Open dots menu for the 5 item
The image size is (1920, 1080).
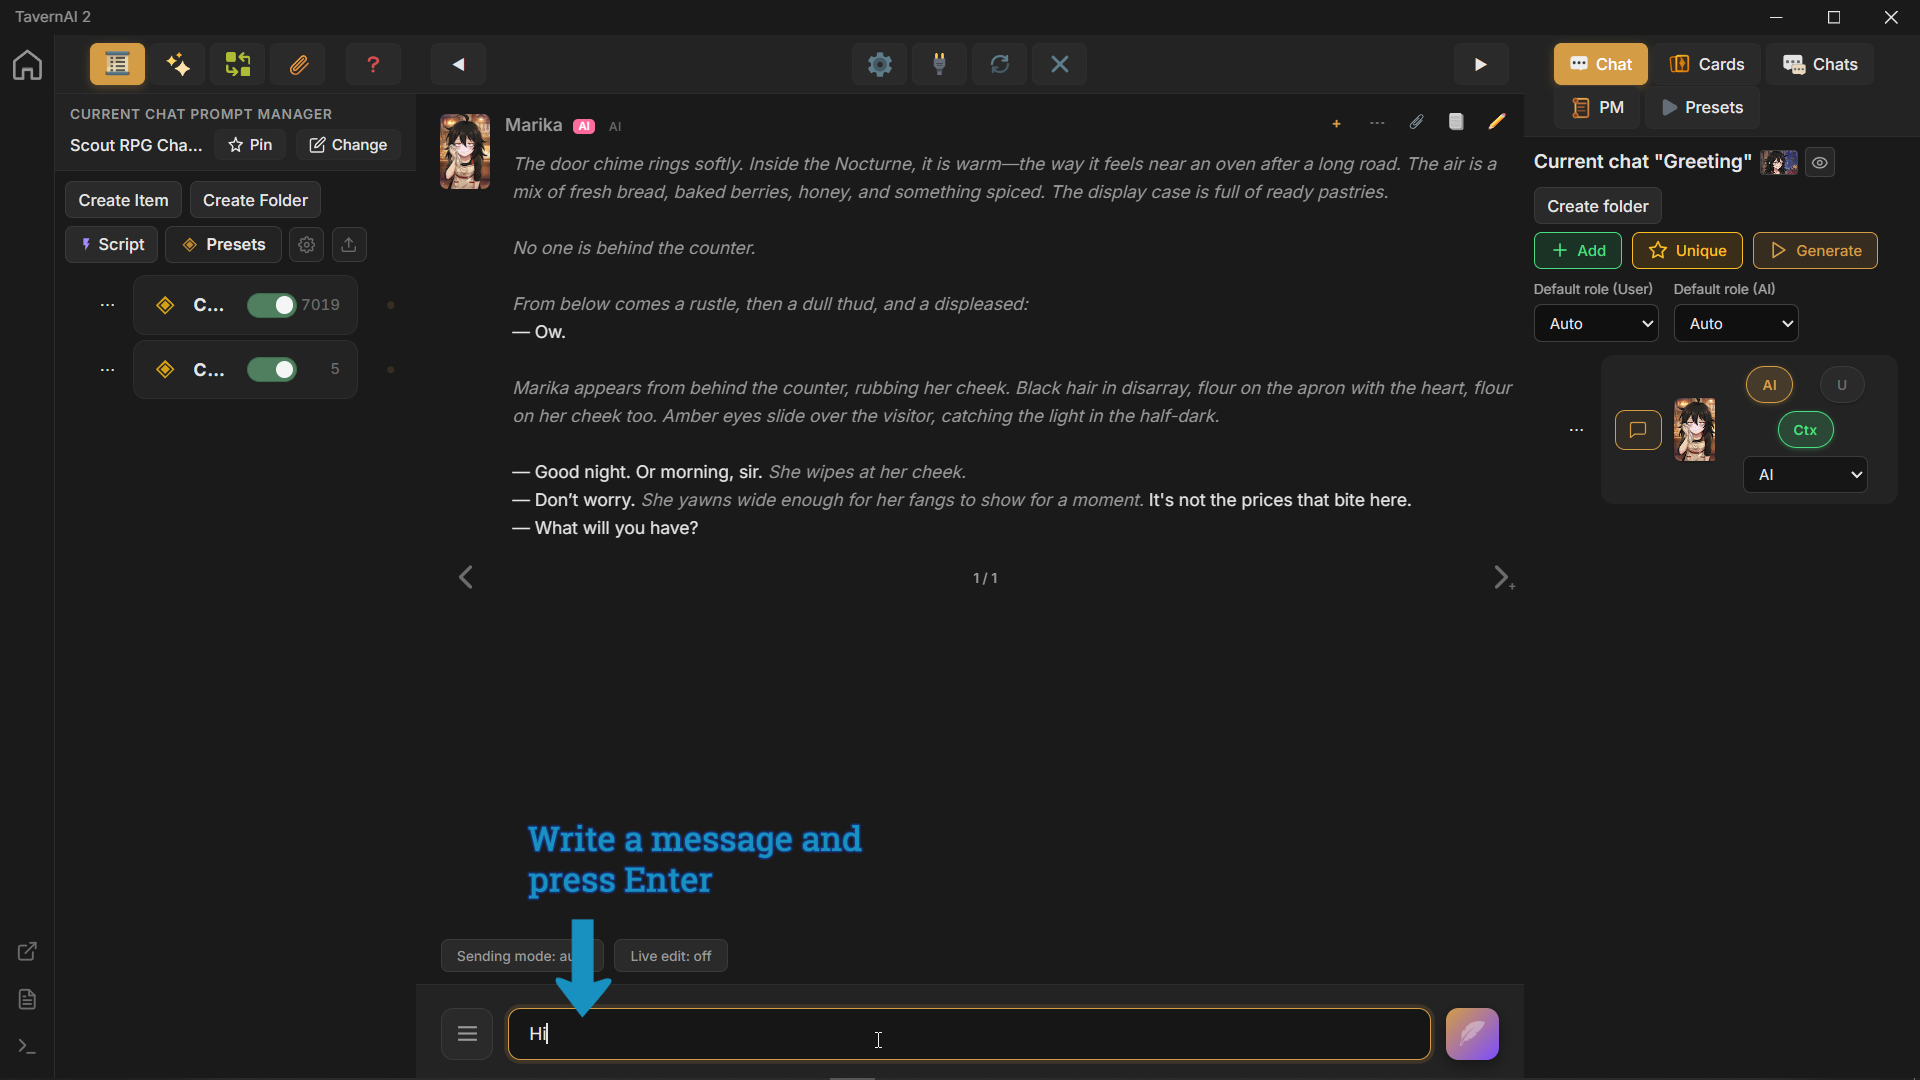point(107,370)
